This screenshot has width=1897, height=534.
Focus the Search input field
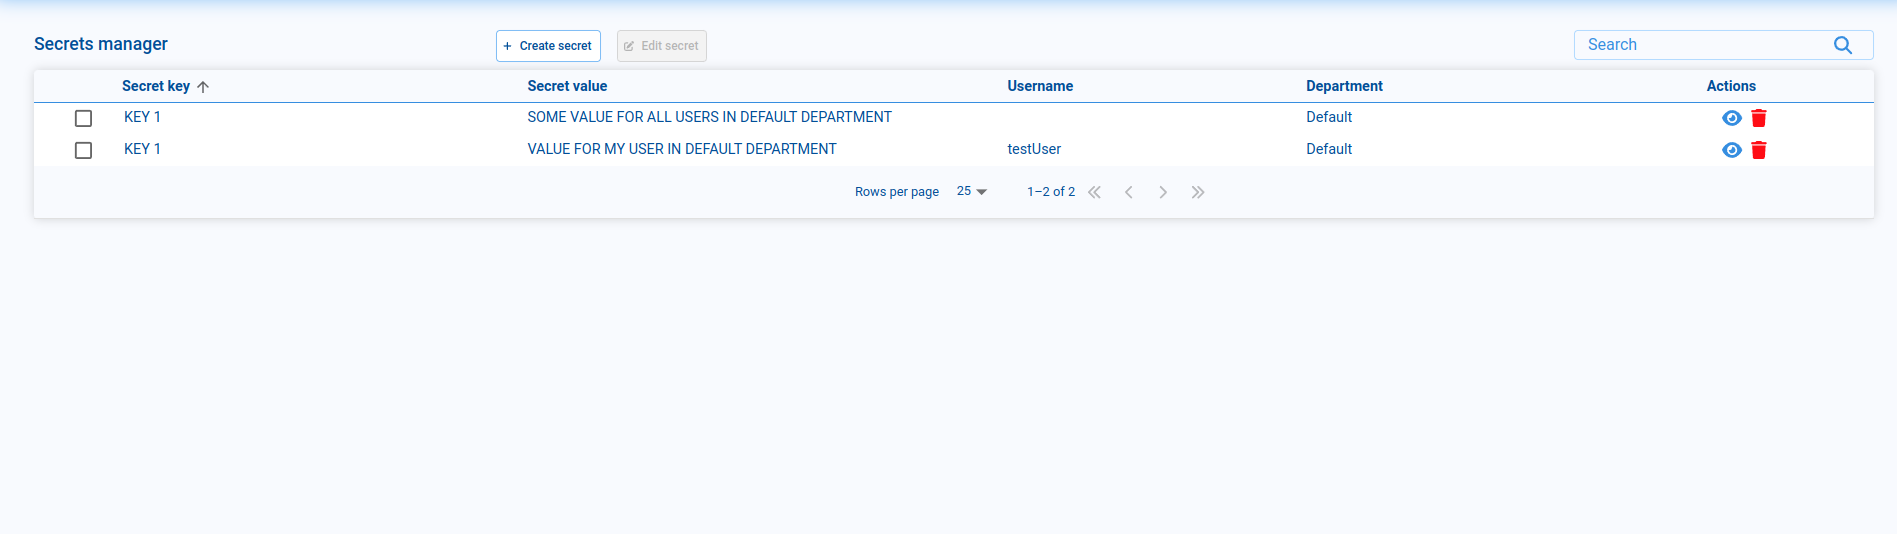coord(1700,45)
